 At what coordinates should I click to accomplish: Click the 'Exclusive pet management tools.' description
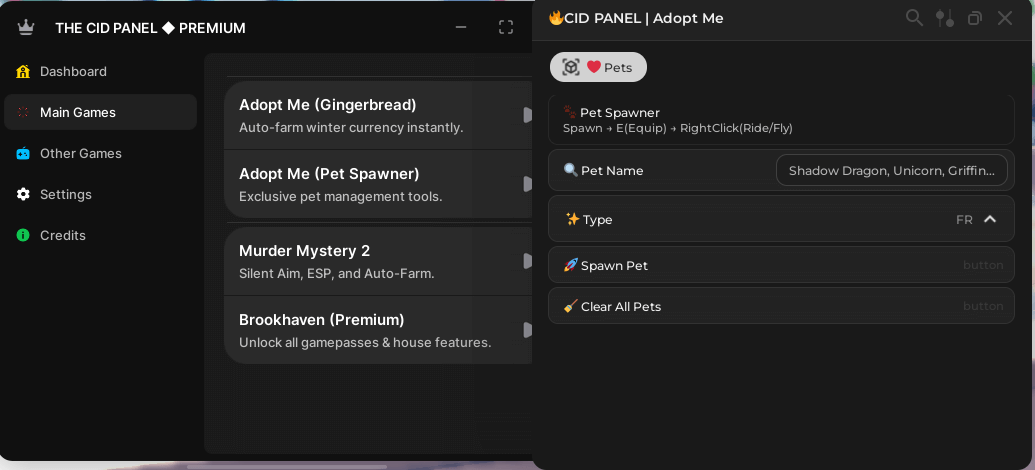(x=341, y=197)
